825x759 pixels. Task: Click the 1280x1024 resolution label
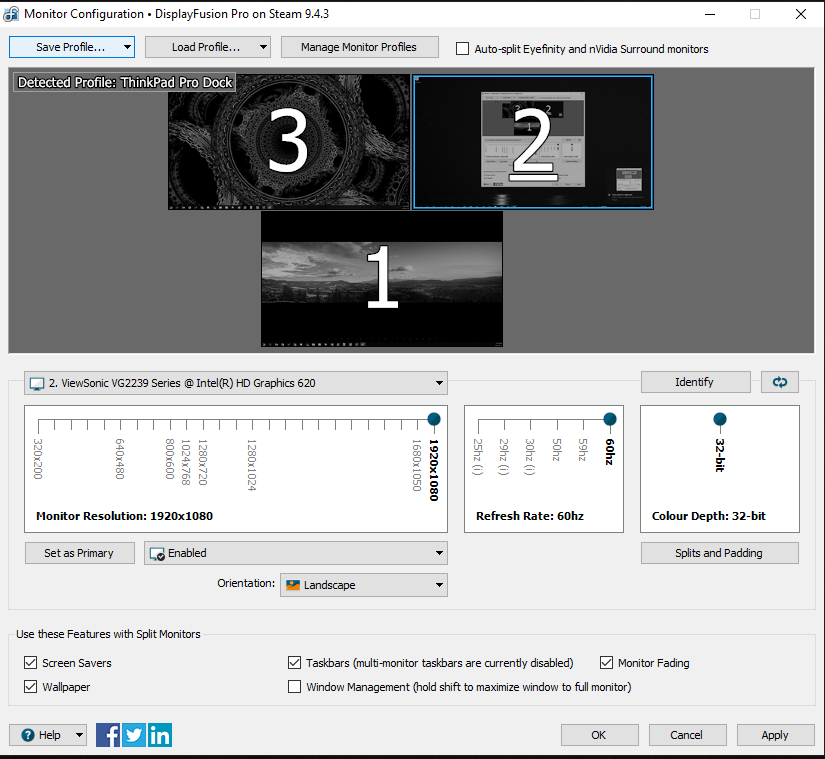point(252,465)
